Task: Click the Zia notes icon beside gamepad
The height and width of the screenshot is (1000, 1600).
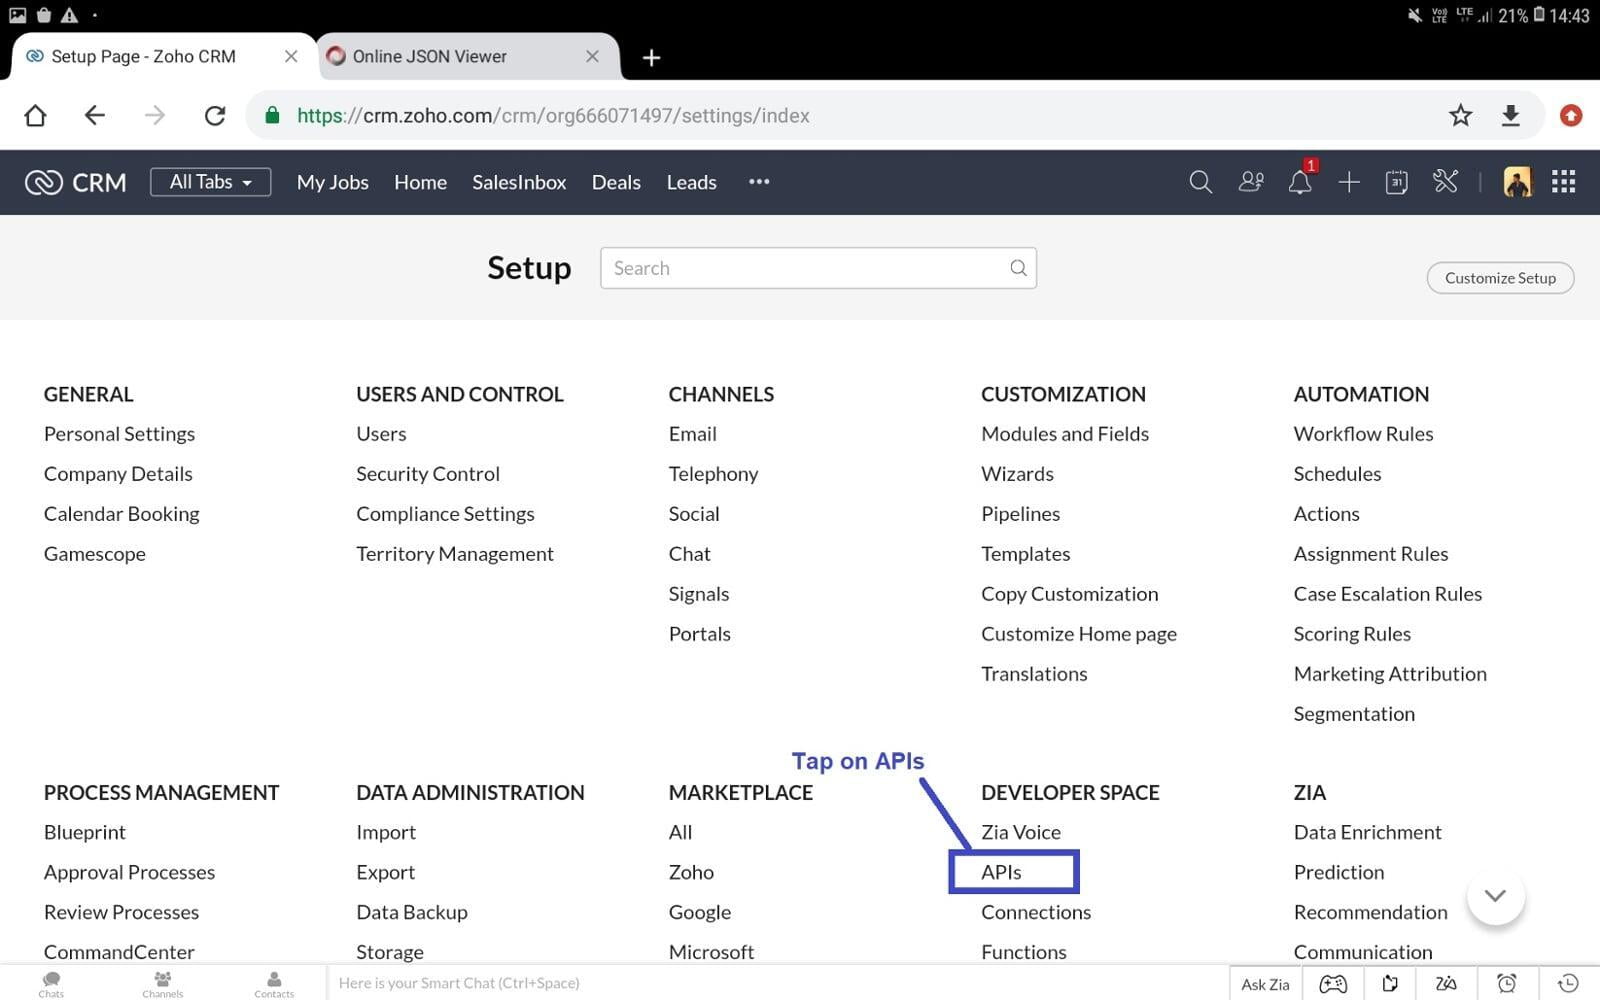Action: [x=1390, y=984]
